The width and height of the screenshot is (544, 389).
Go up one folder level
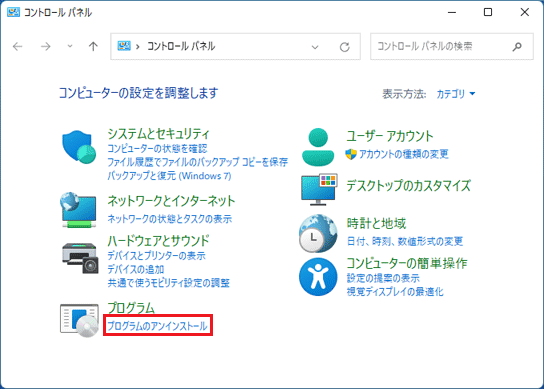coord(93,46)
